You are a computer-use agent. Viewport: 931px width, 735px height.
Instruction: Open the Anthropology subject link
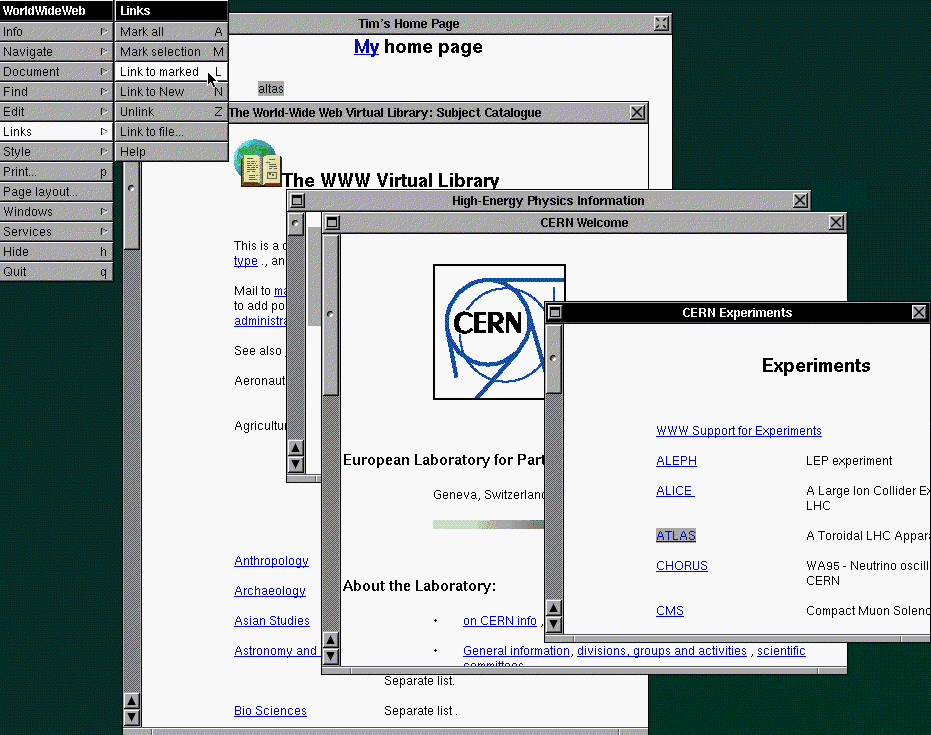(x=271, y=560)
